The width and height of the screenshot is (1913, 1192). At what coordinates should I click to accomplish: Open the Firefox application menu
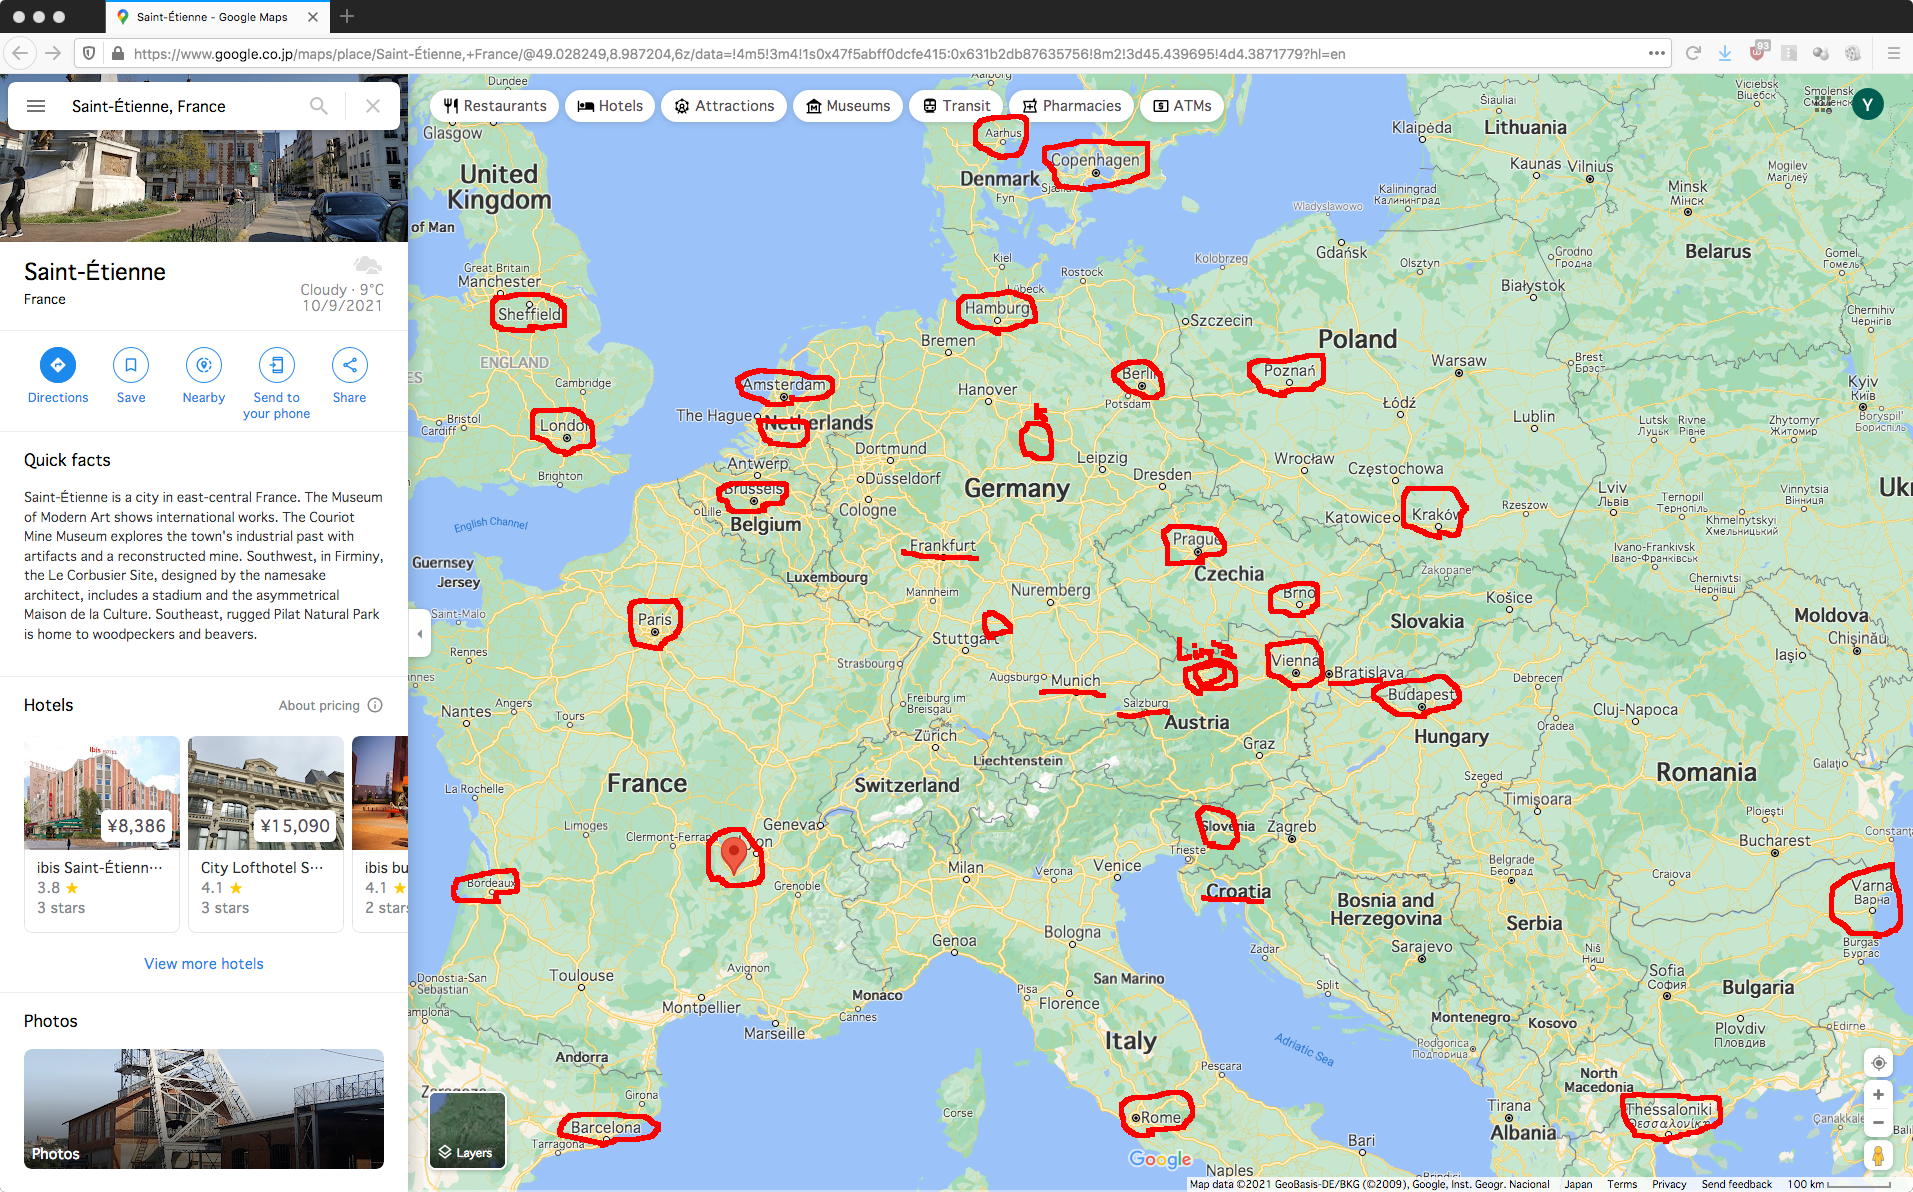click(x=1893, y=53)
